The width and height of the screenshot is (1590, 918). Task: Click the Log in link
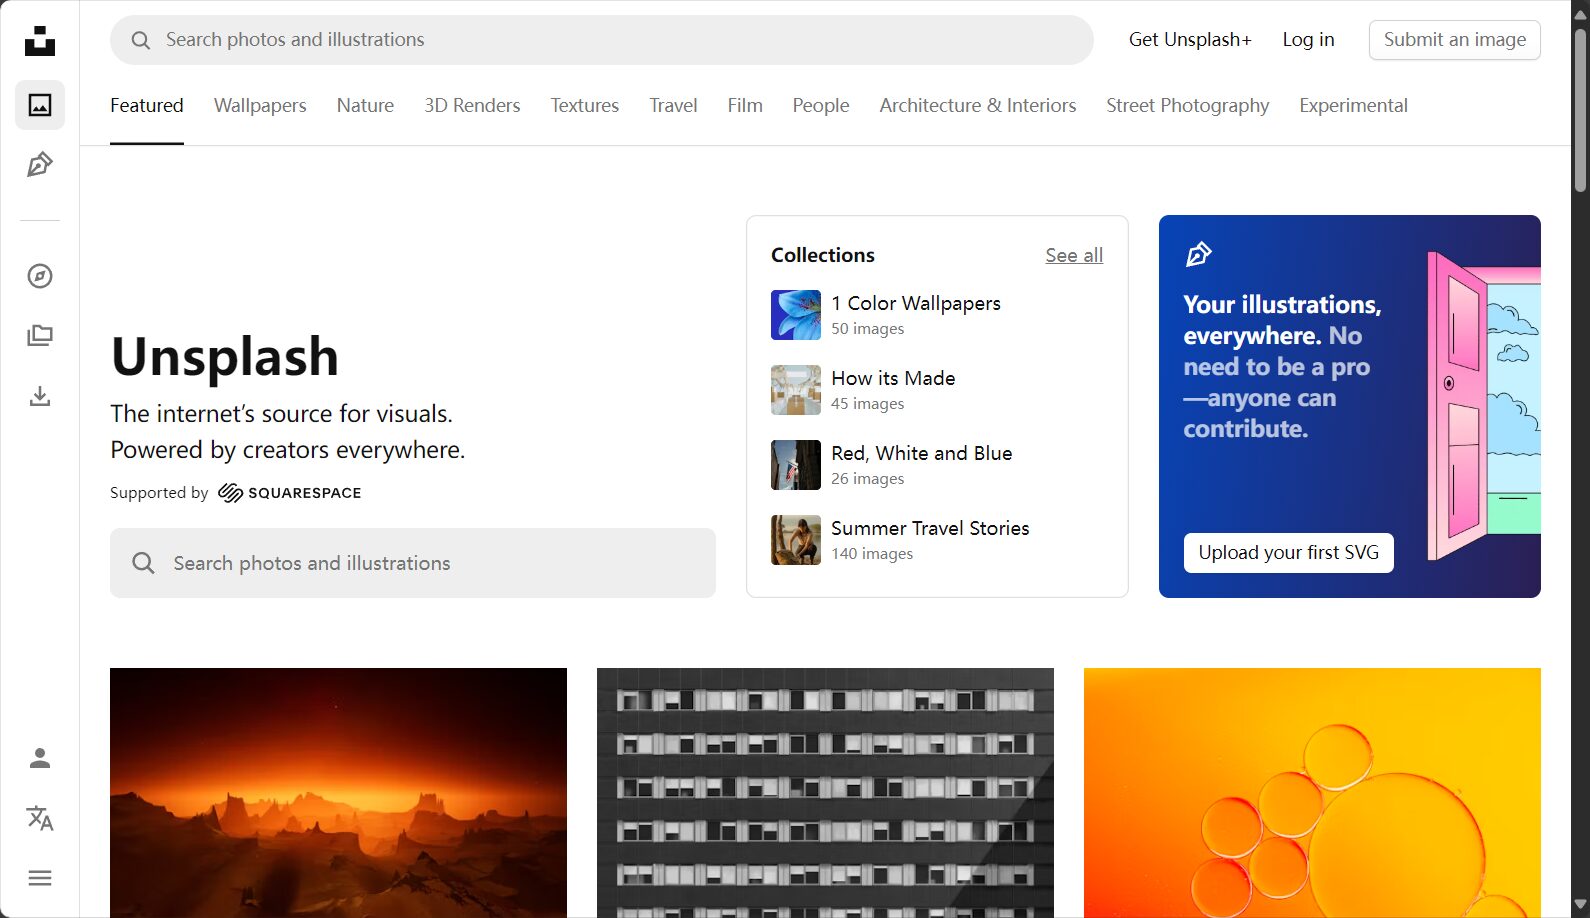point(1308,40)
